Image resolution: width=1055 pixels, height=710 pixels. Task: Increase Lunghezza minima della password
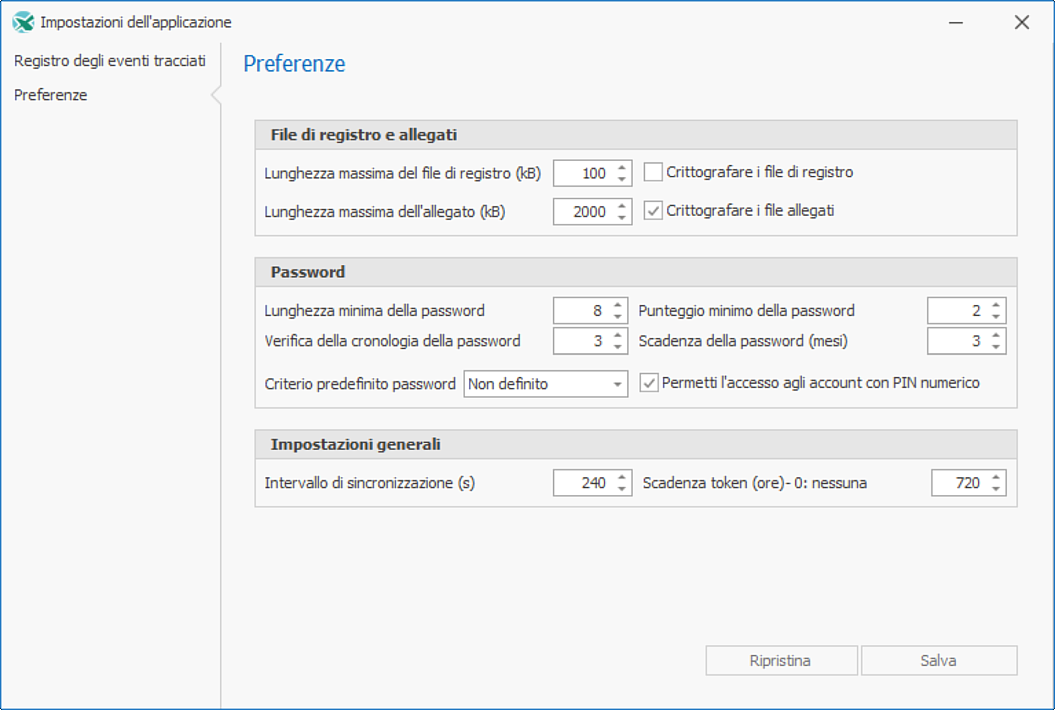point(618,305)
